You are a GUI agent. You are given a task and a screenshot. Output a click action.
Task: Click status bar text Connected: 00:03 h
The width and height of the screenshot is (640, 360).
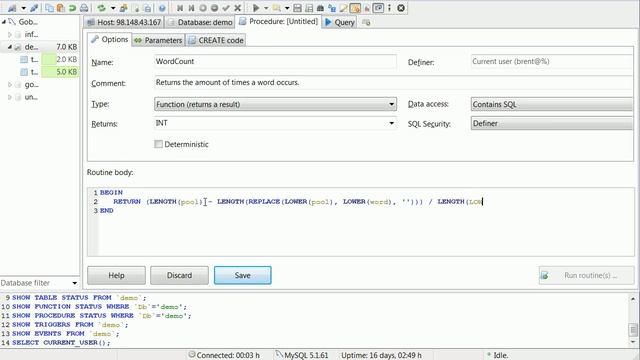click(x=228, y=355)
